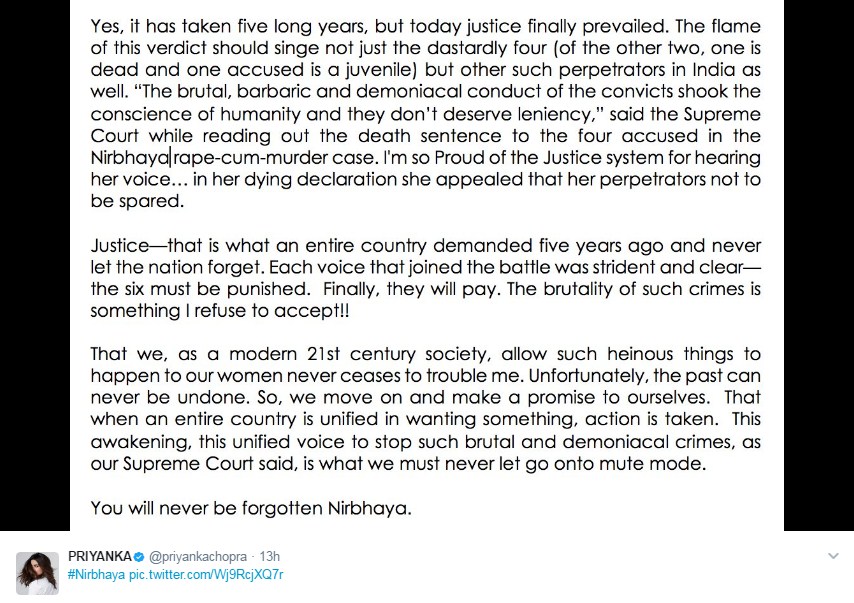Click the line 'You will never be forgotten Nirbhaya.'
This screenshot has height=603, width=854.
pyautogui.click(x=250, y=508)
